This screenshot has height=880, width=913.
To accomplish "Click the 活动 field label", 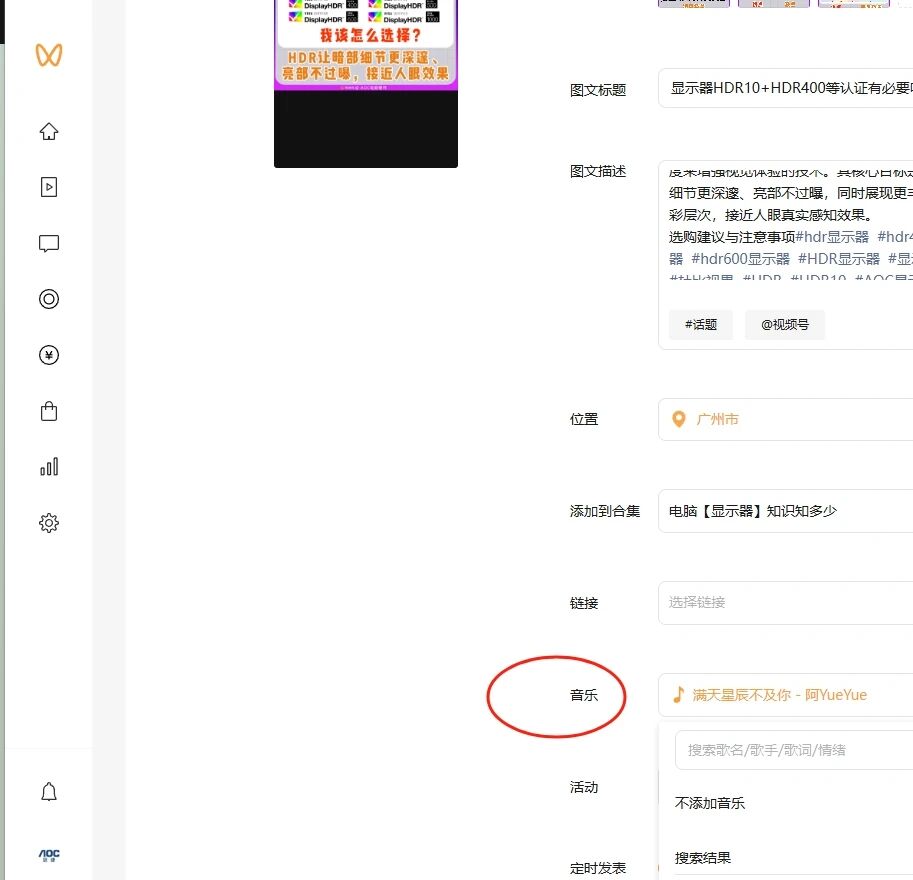I will (584, 787).
